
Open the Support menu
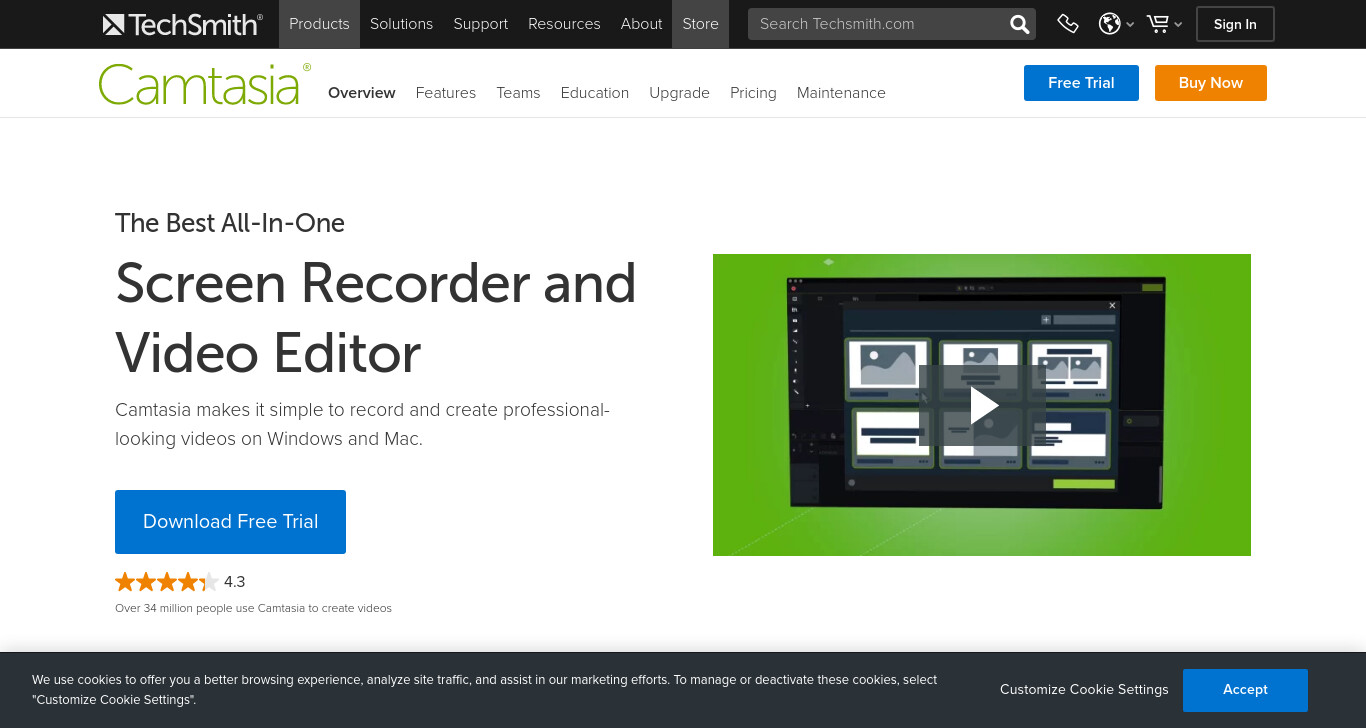(480, 24)
